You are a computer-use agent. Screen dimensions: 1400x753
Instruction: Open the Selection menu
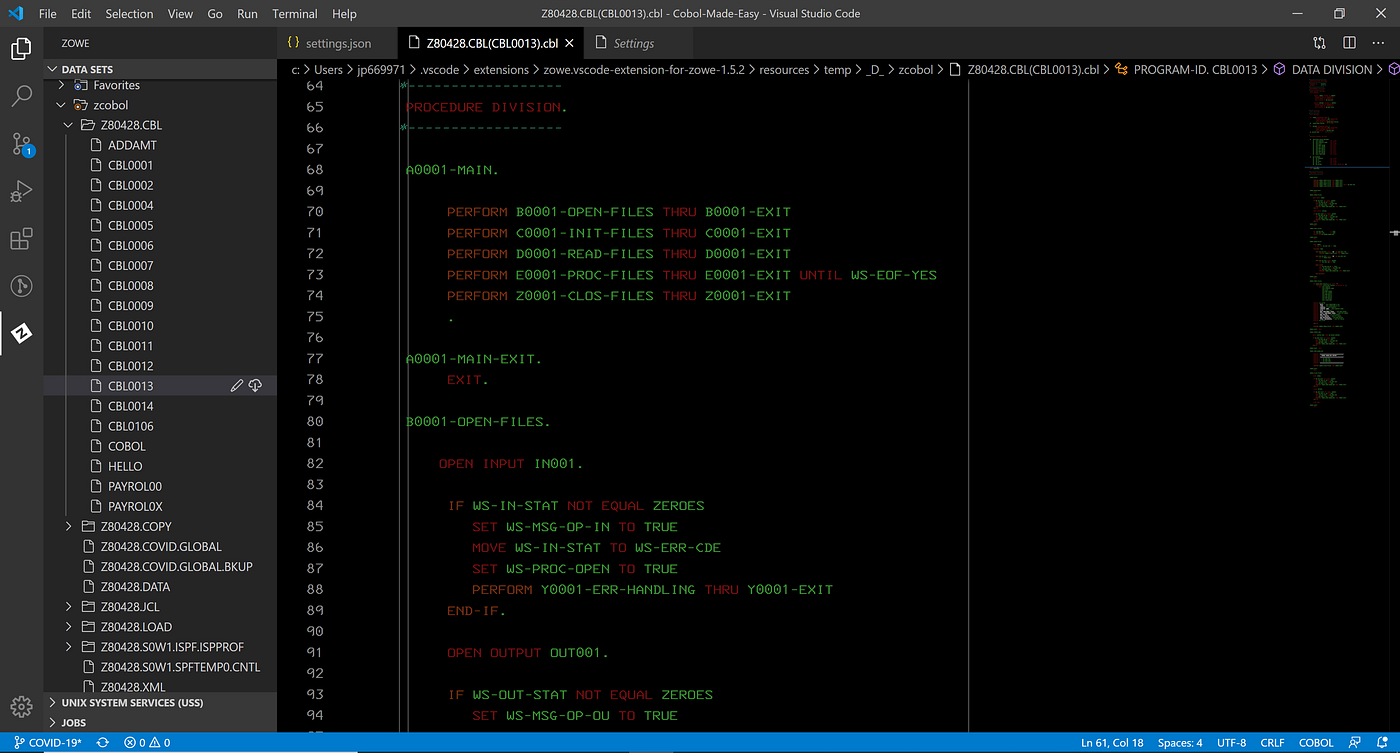point(129,14)
